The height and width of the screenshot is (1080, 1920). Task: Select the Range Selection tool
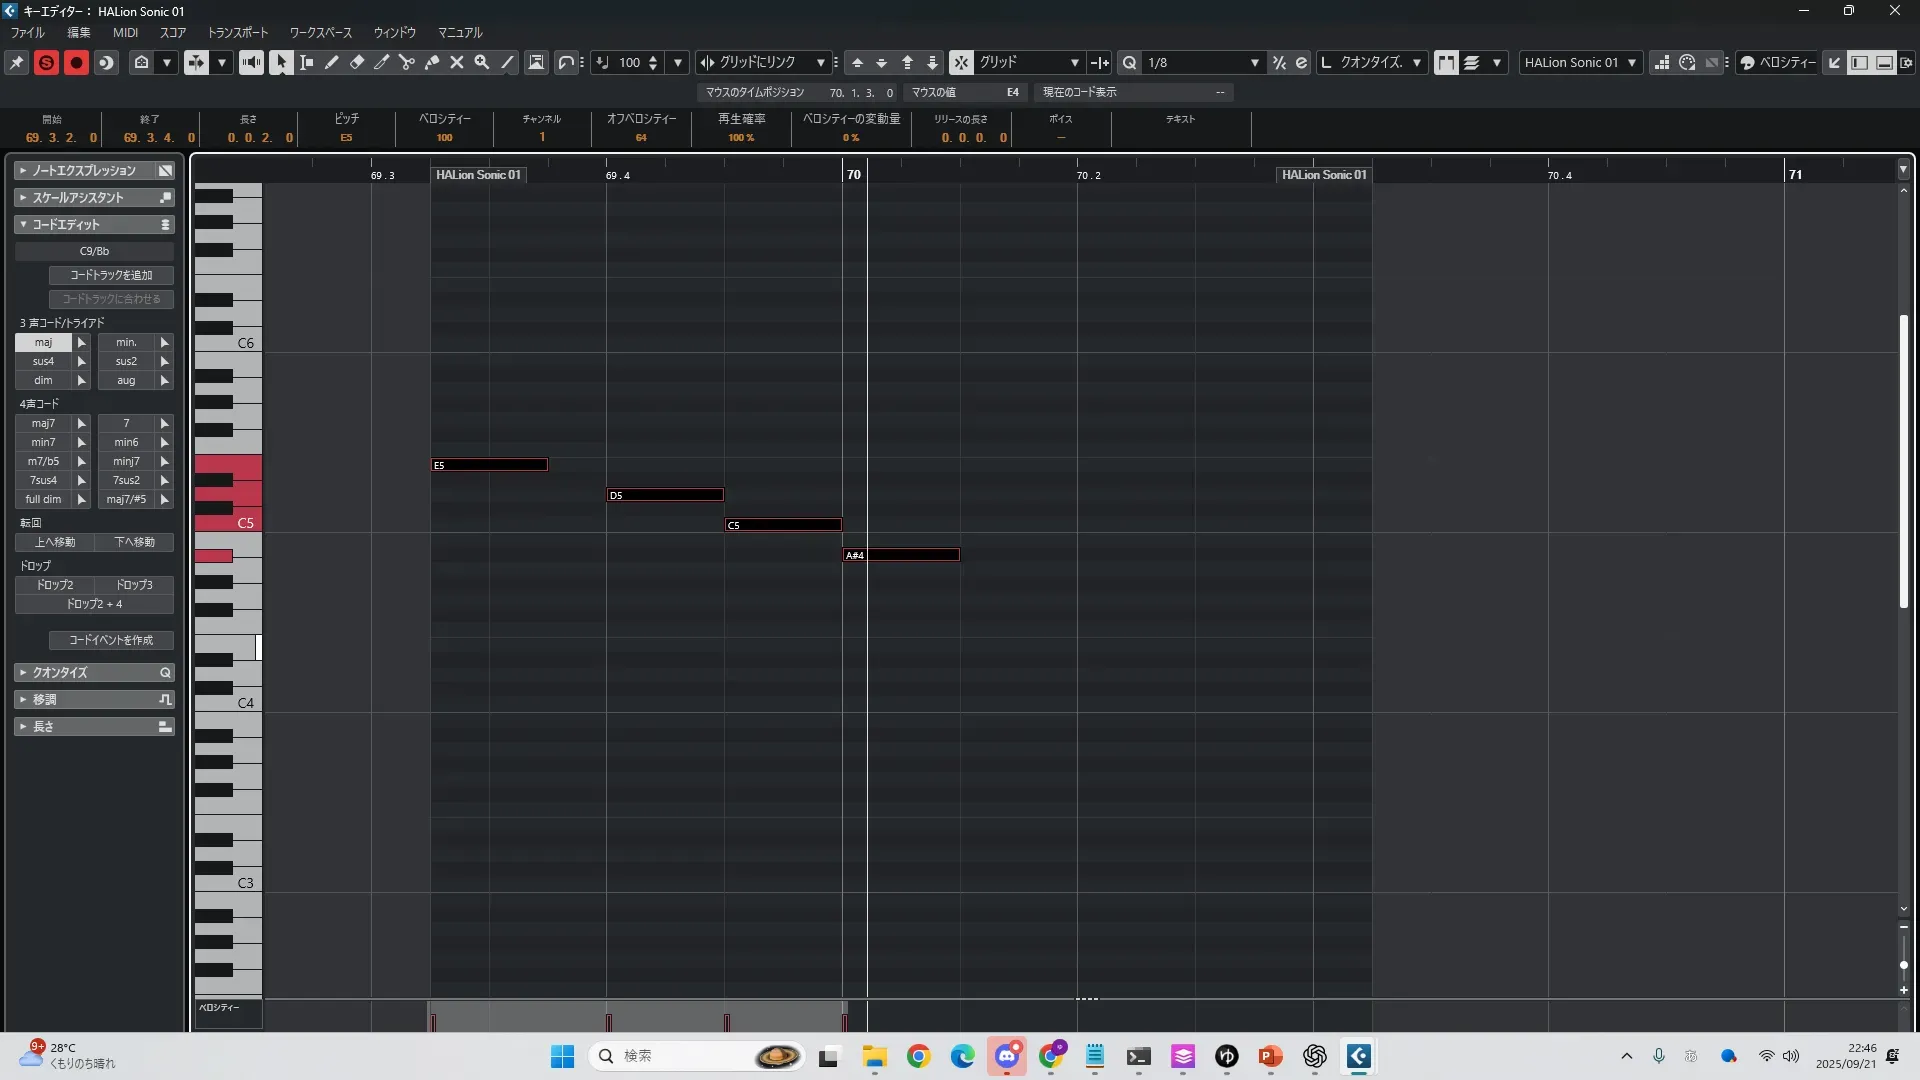click(x=307, y=62)
